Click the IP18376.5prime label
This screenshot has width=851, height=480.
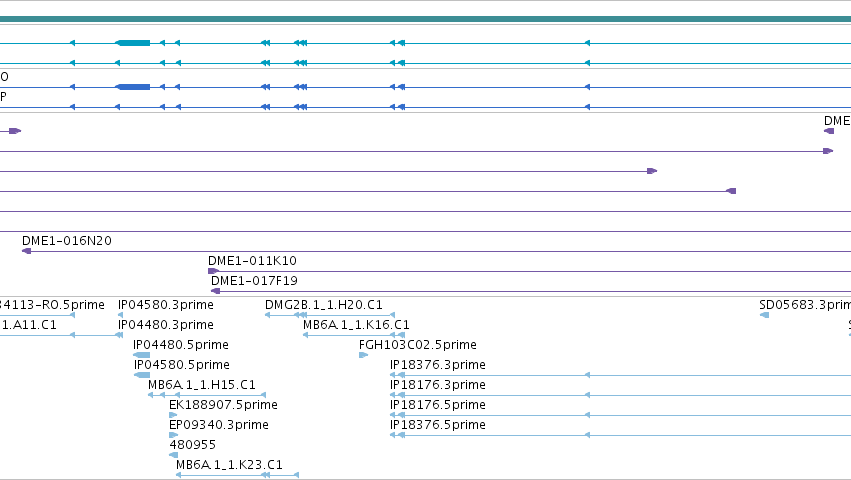(437, 425)
